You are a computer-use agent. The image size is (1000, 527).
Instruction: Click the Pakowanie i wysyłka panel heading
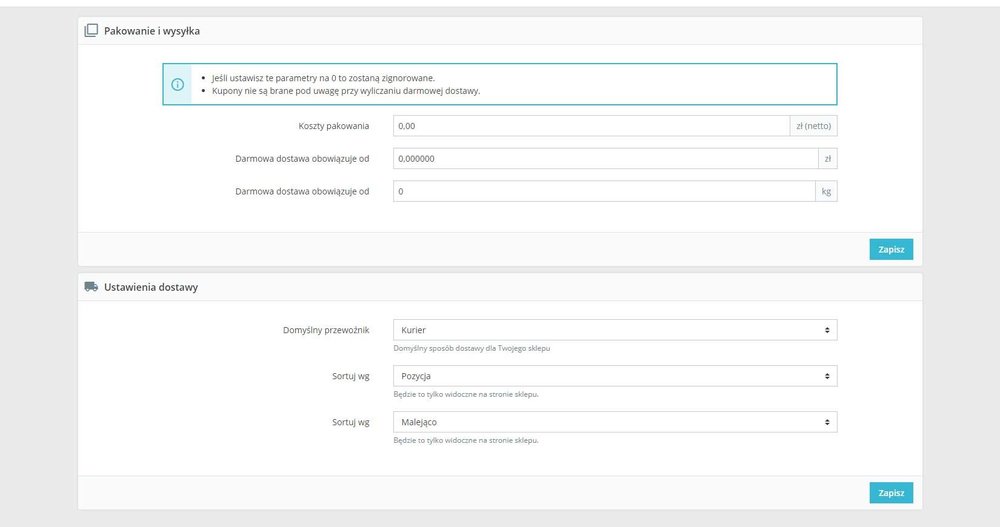click(152, 31)
